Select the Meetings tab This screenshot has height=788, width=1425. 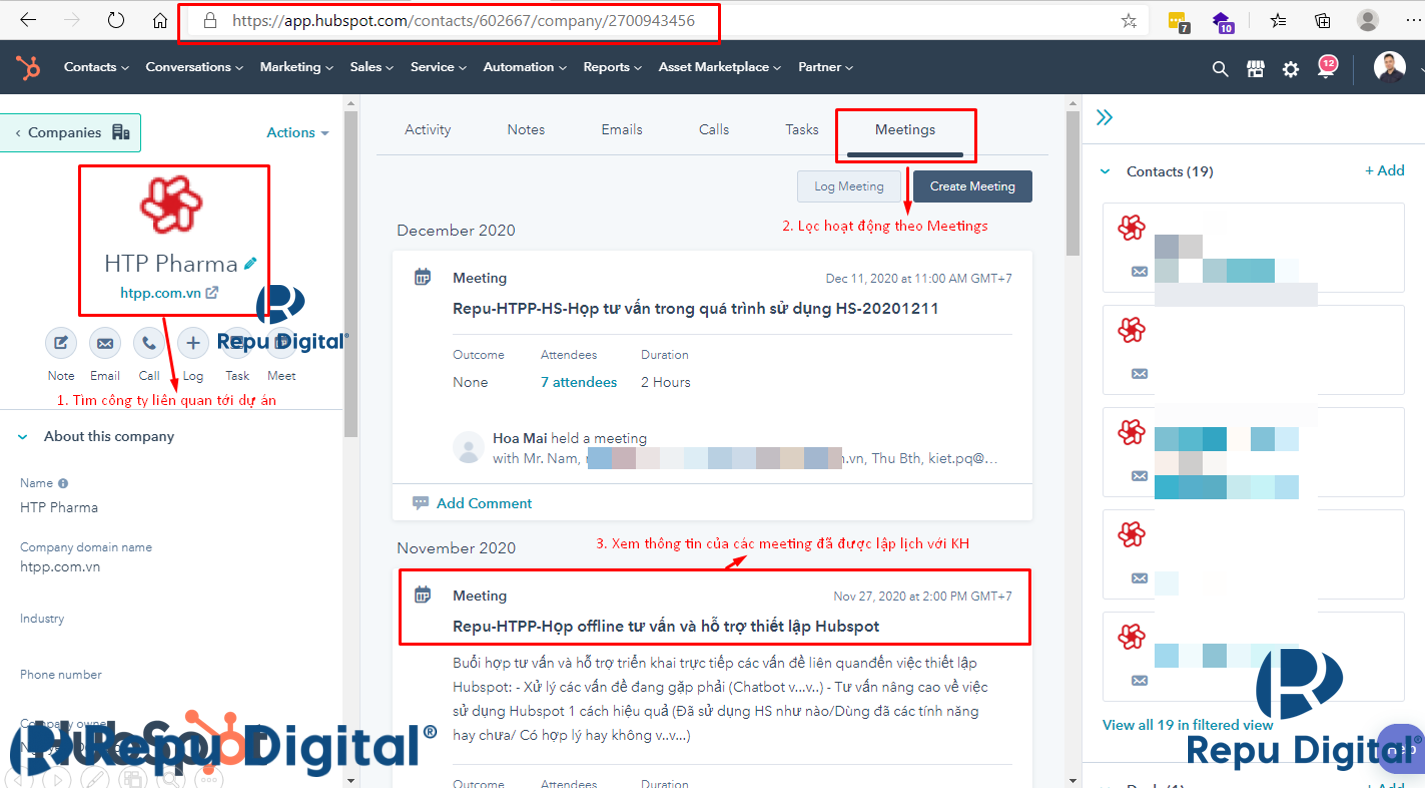(905, 130)
